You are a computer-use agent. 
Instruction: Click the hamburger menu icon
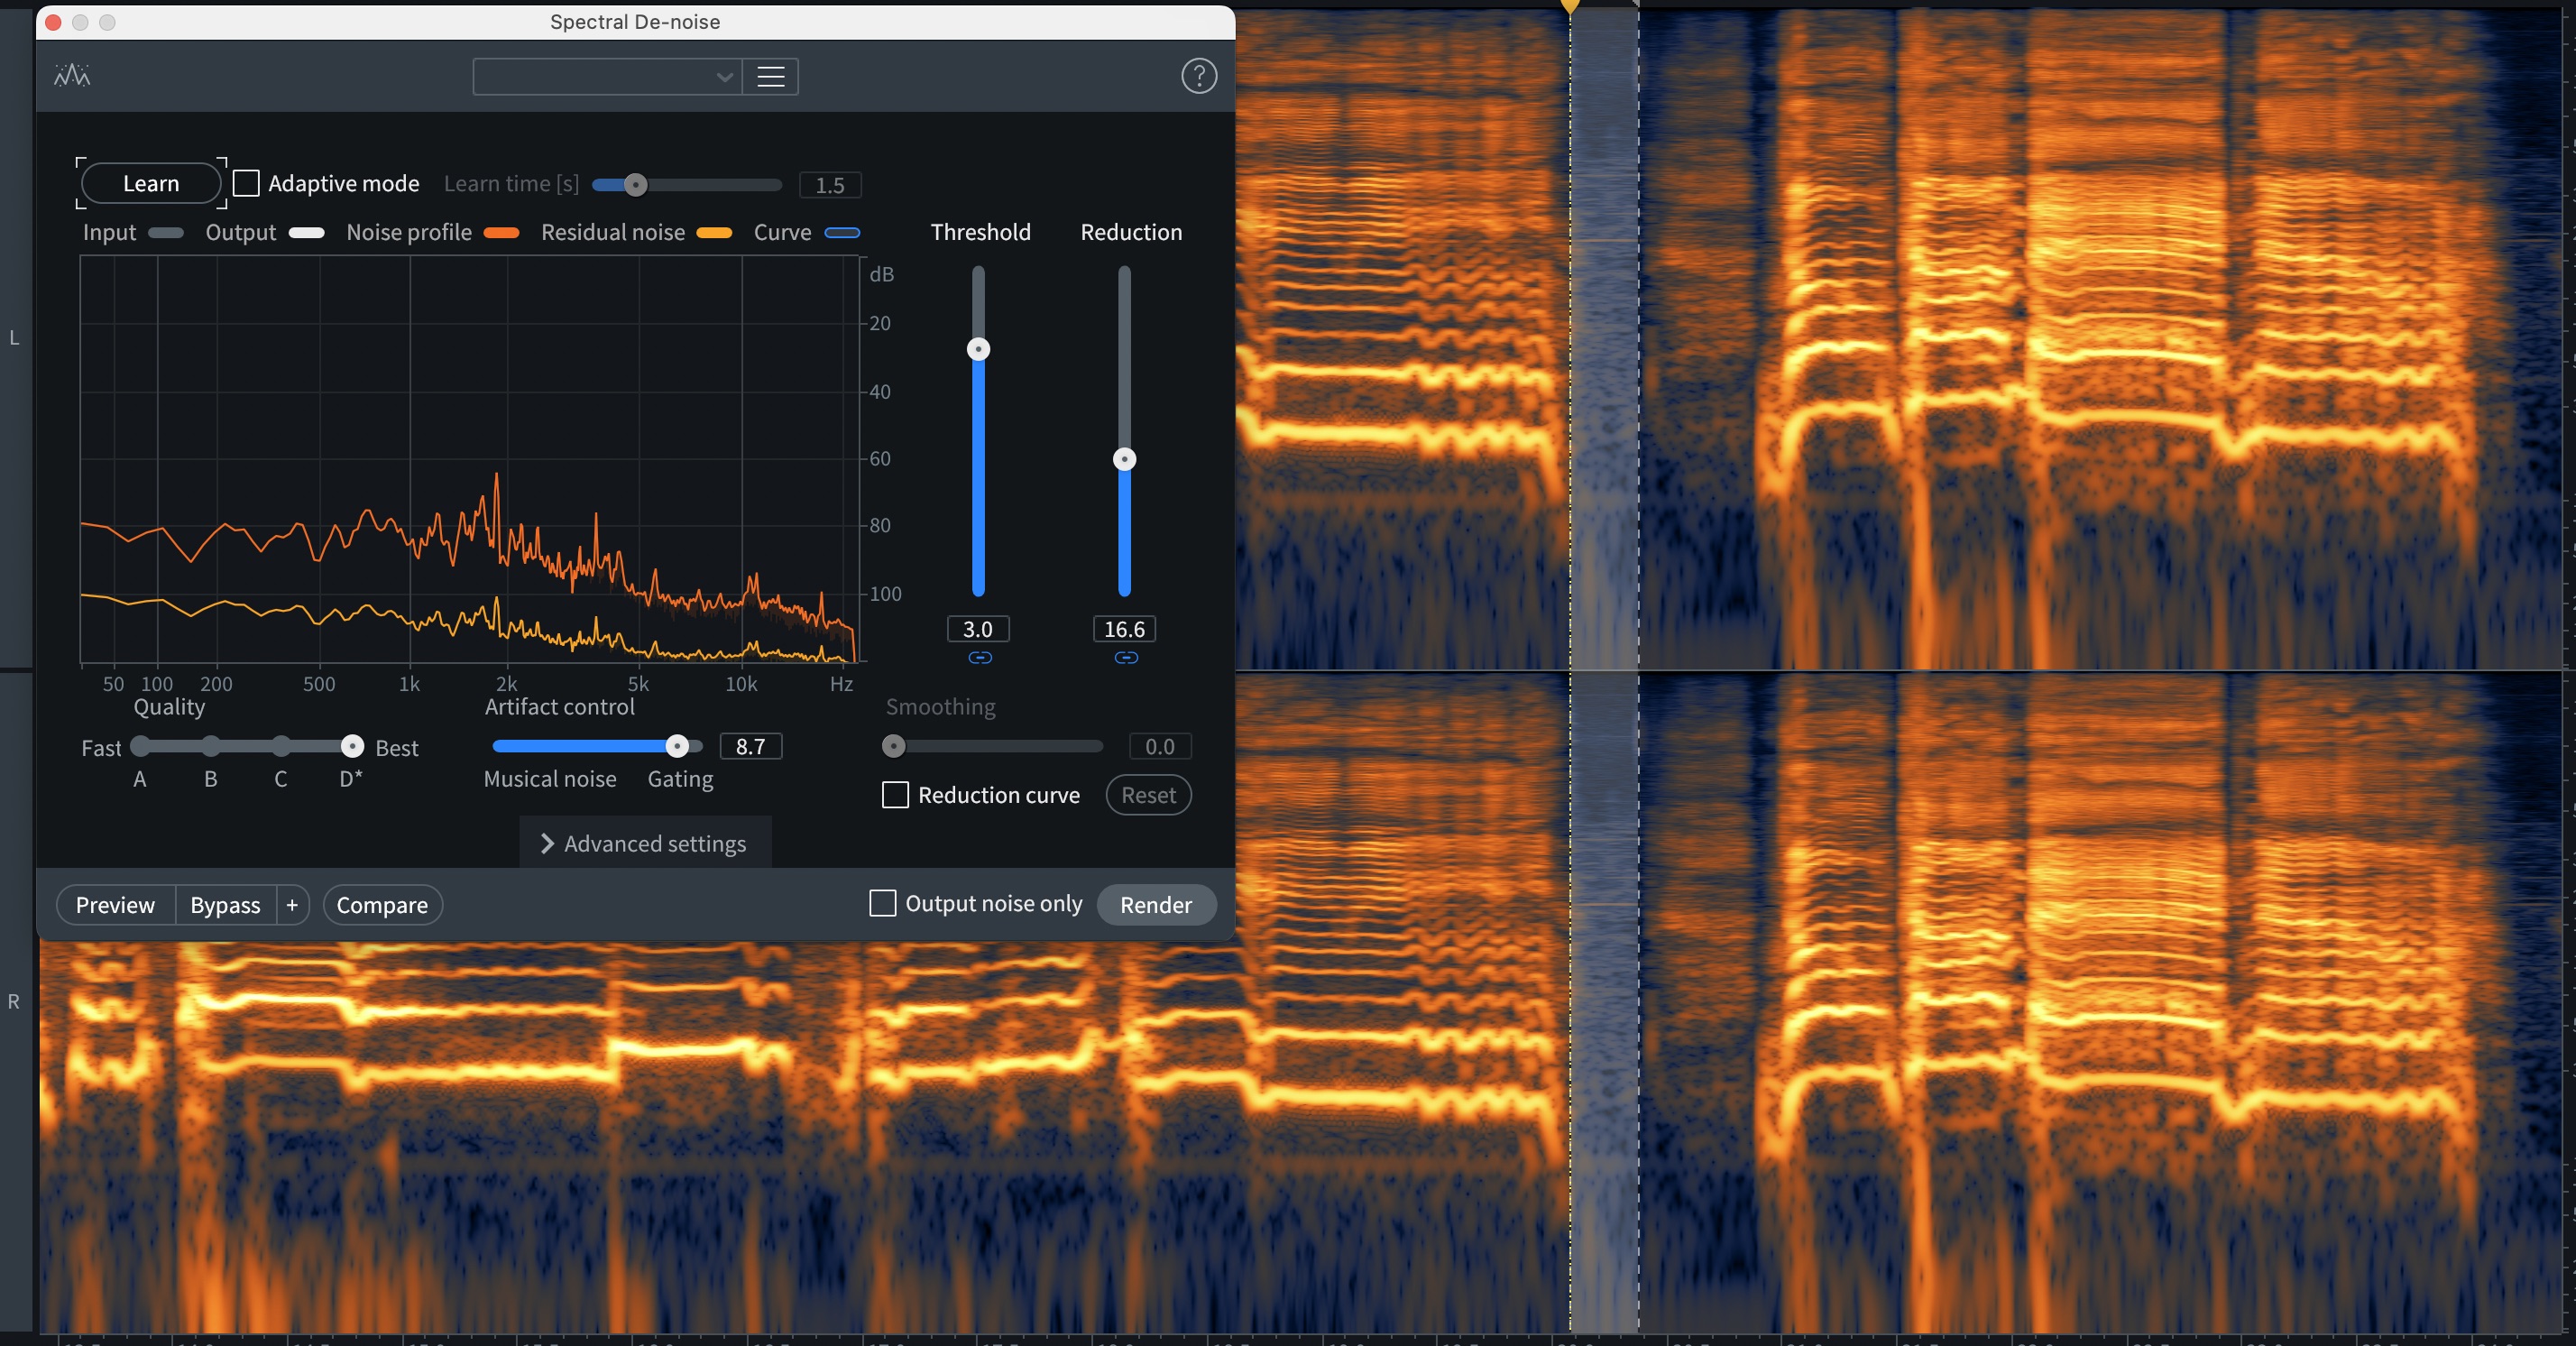(770, 77)
